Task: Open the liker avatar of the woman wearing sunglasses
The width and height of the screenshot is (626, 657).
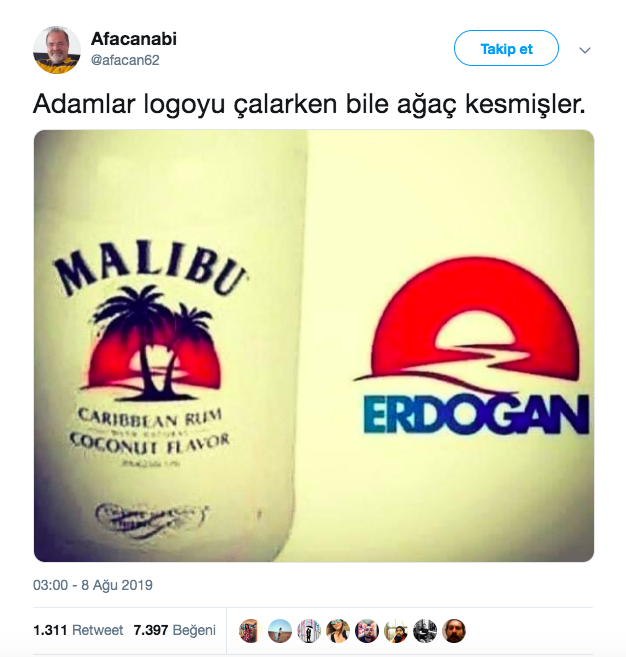Action: 338,631
